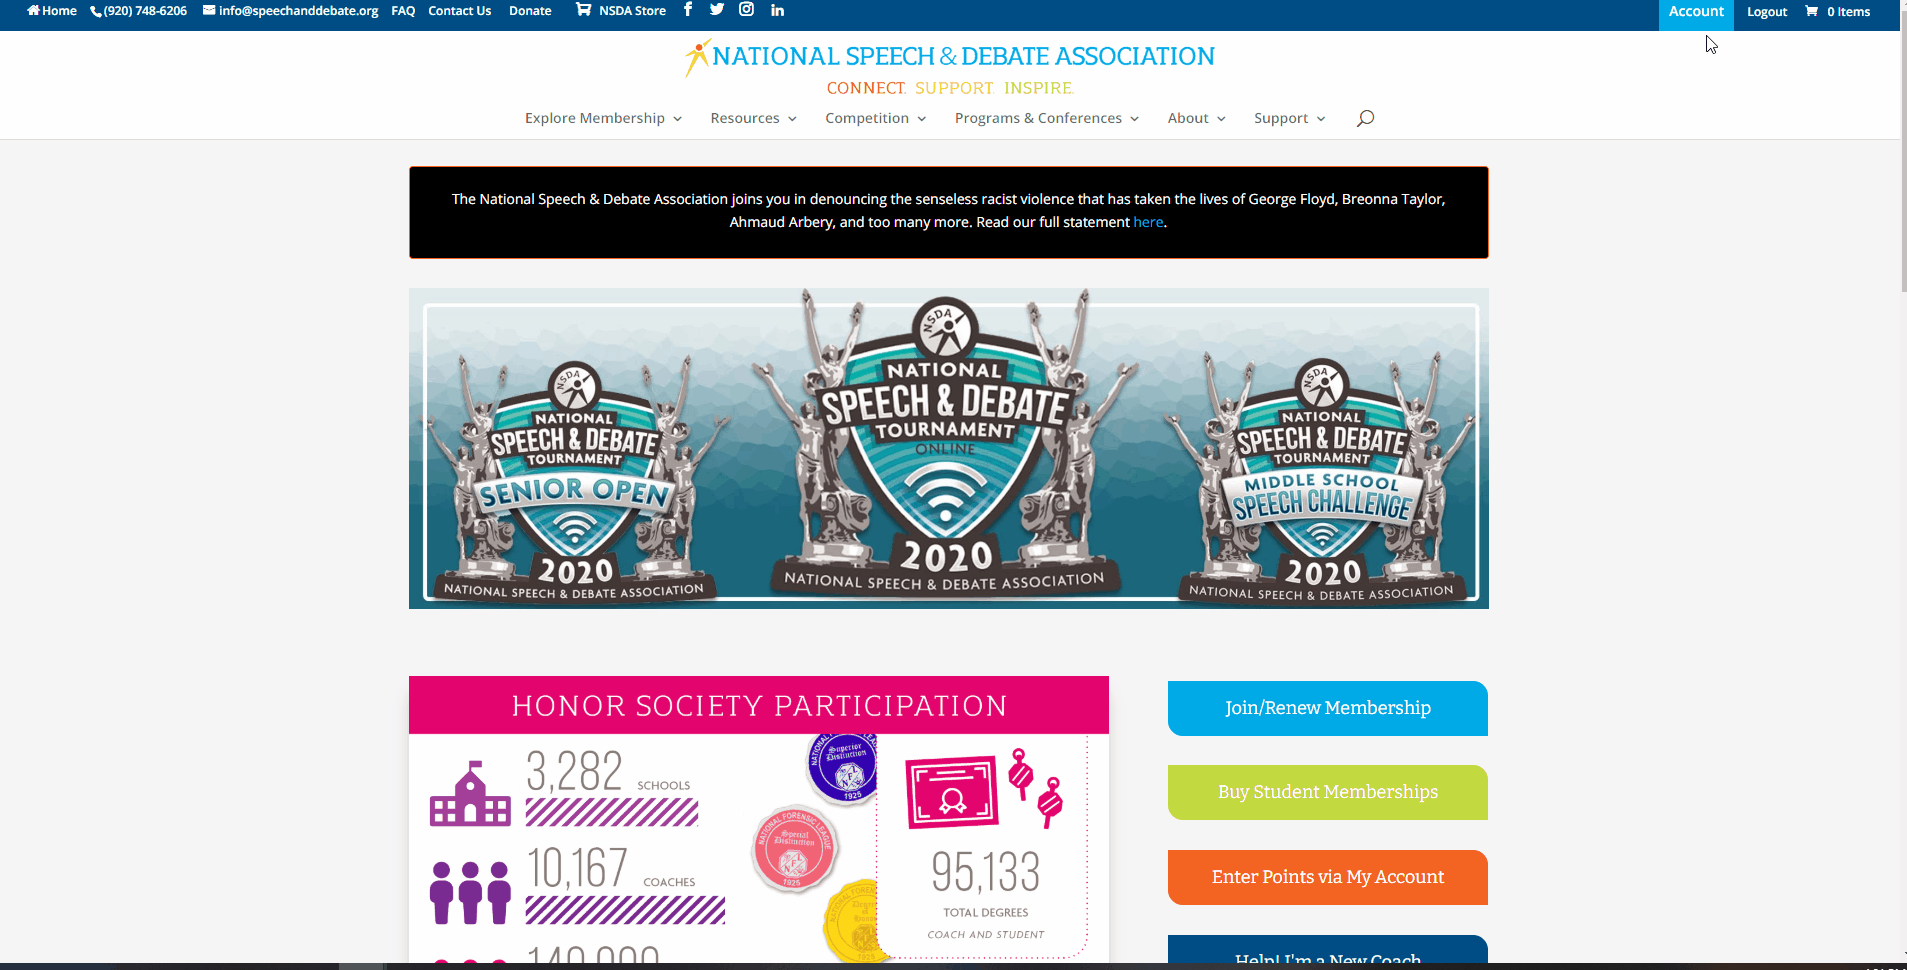This screenshot has width=1907, height=970.
Task: Expand the Explore Membership dropdown
Action: point(603,118)
